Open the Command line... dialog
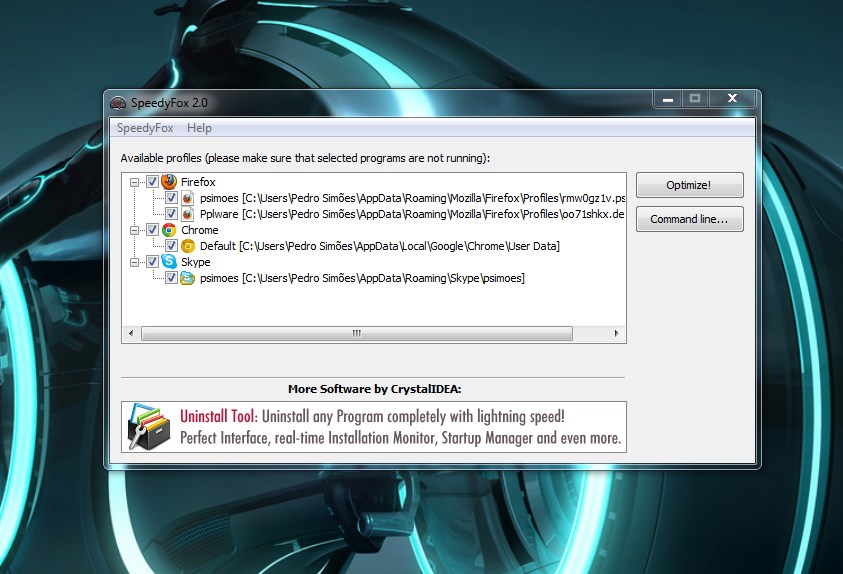The width and height of the screenshot is (843, 574). click(689, 219)
